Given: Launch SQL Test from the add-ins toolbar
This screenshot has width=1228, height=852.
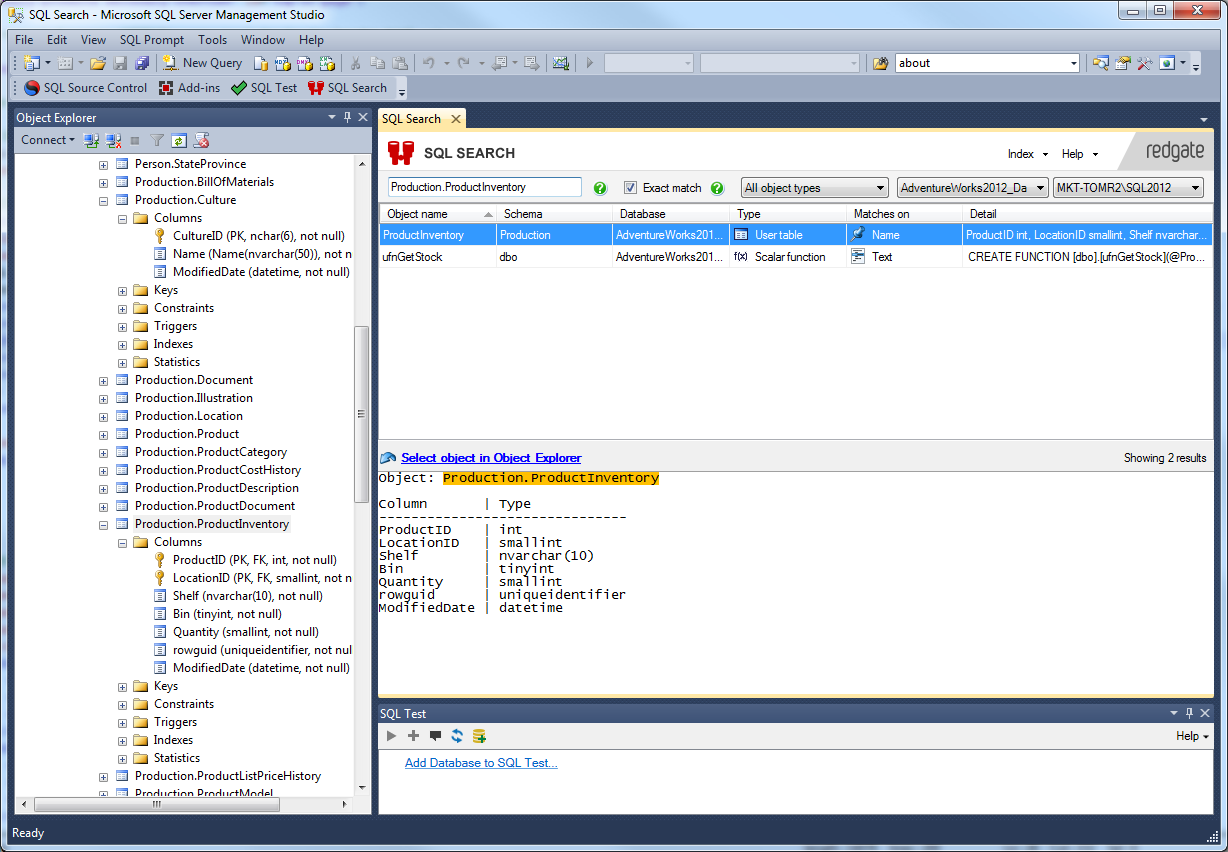Looking at the screenshot, I should click(263, 88).
